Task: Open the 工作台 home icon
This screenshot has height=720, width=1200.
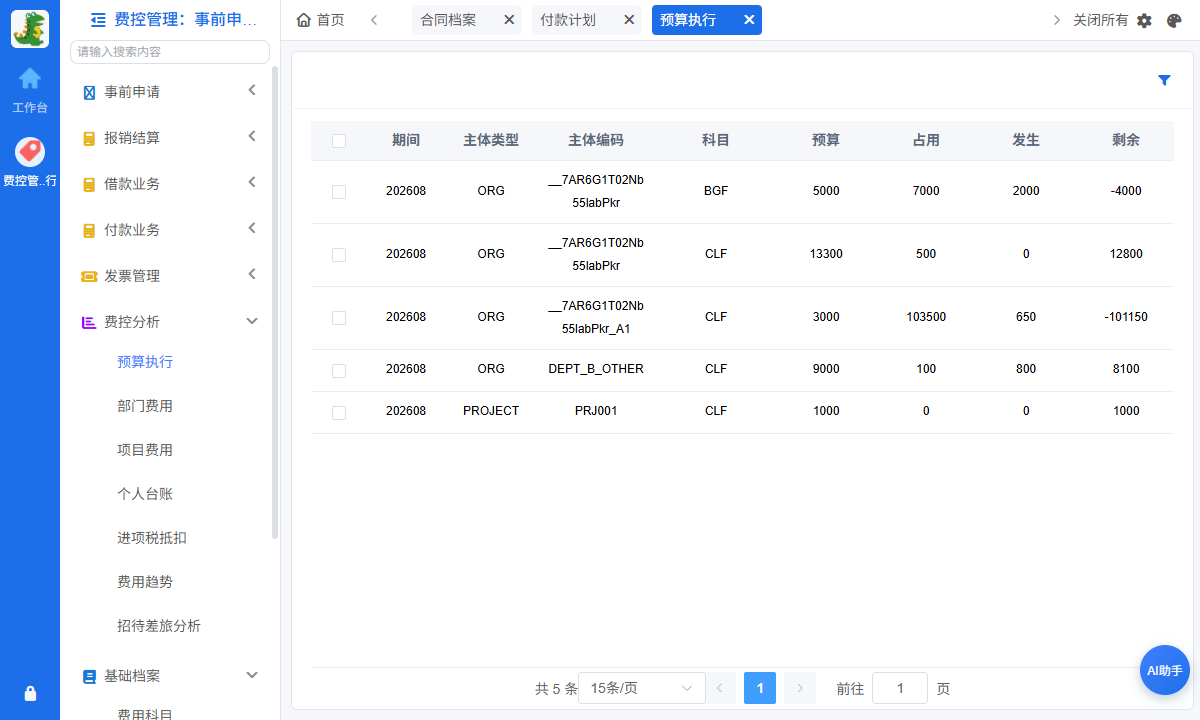Action: pos(30,78)
